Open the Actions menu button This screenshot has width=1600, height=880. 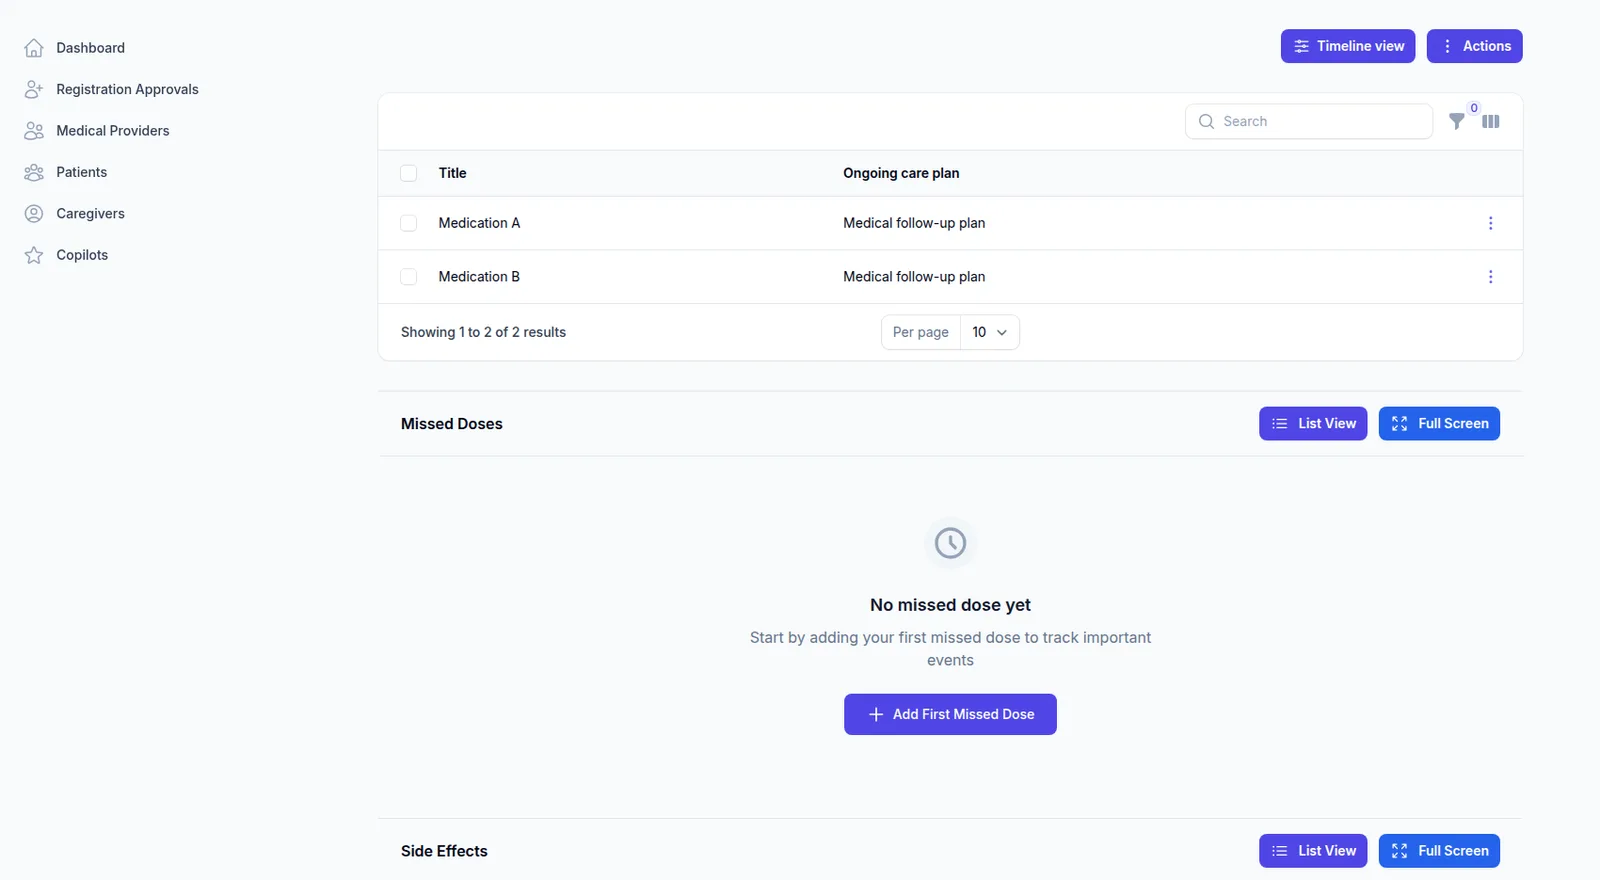coord(1474,46)
